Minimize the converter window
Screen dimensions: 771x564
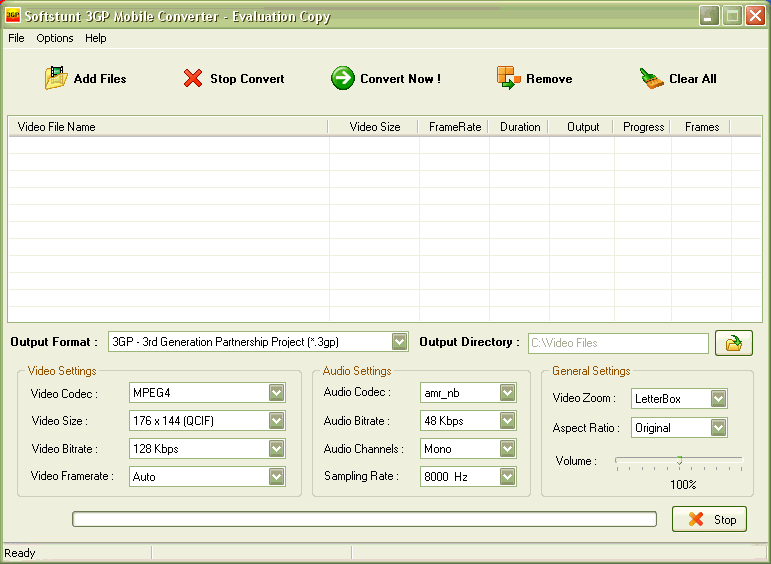click(709, 16)
